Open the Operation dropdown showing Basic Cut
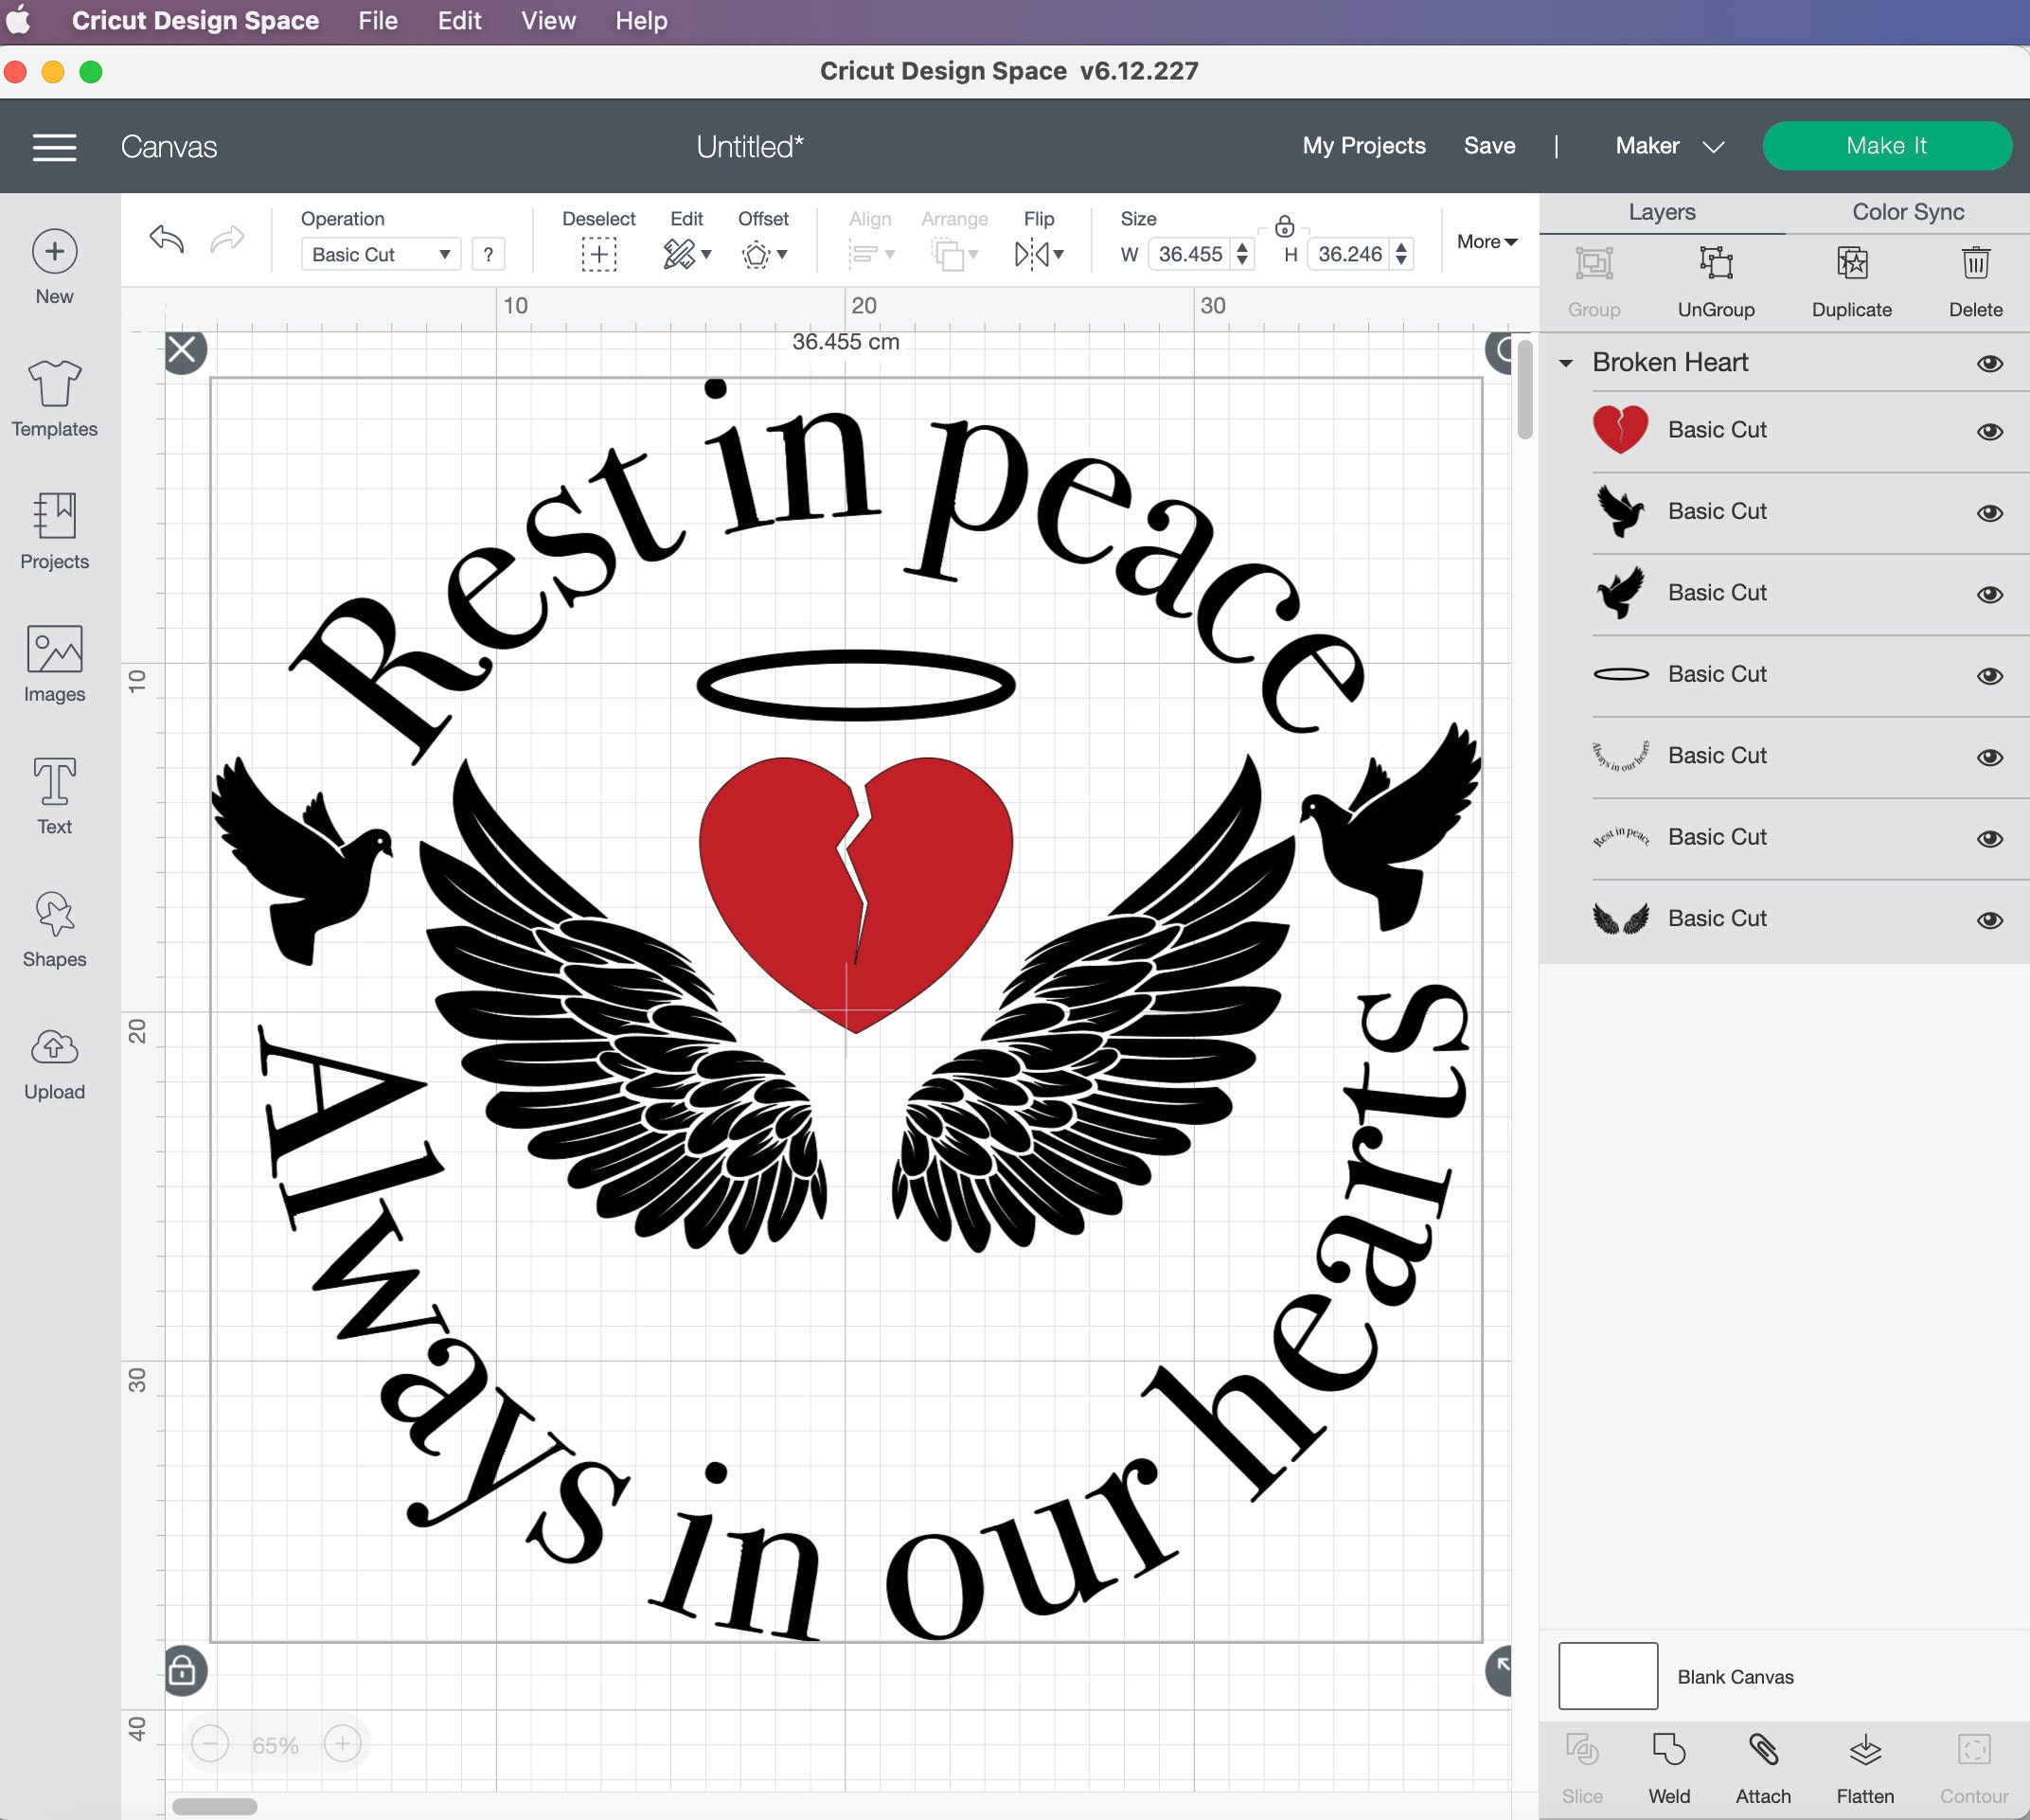This screenshot has width=2030, height=1820. [380, 254]
